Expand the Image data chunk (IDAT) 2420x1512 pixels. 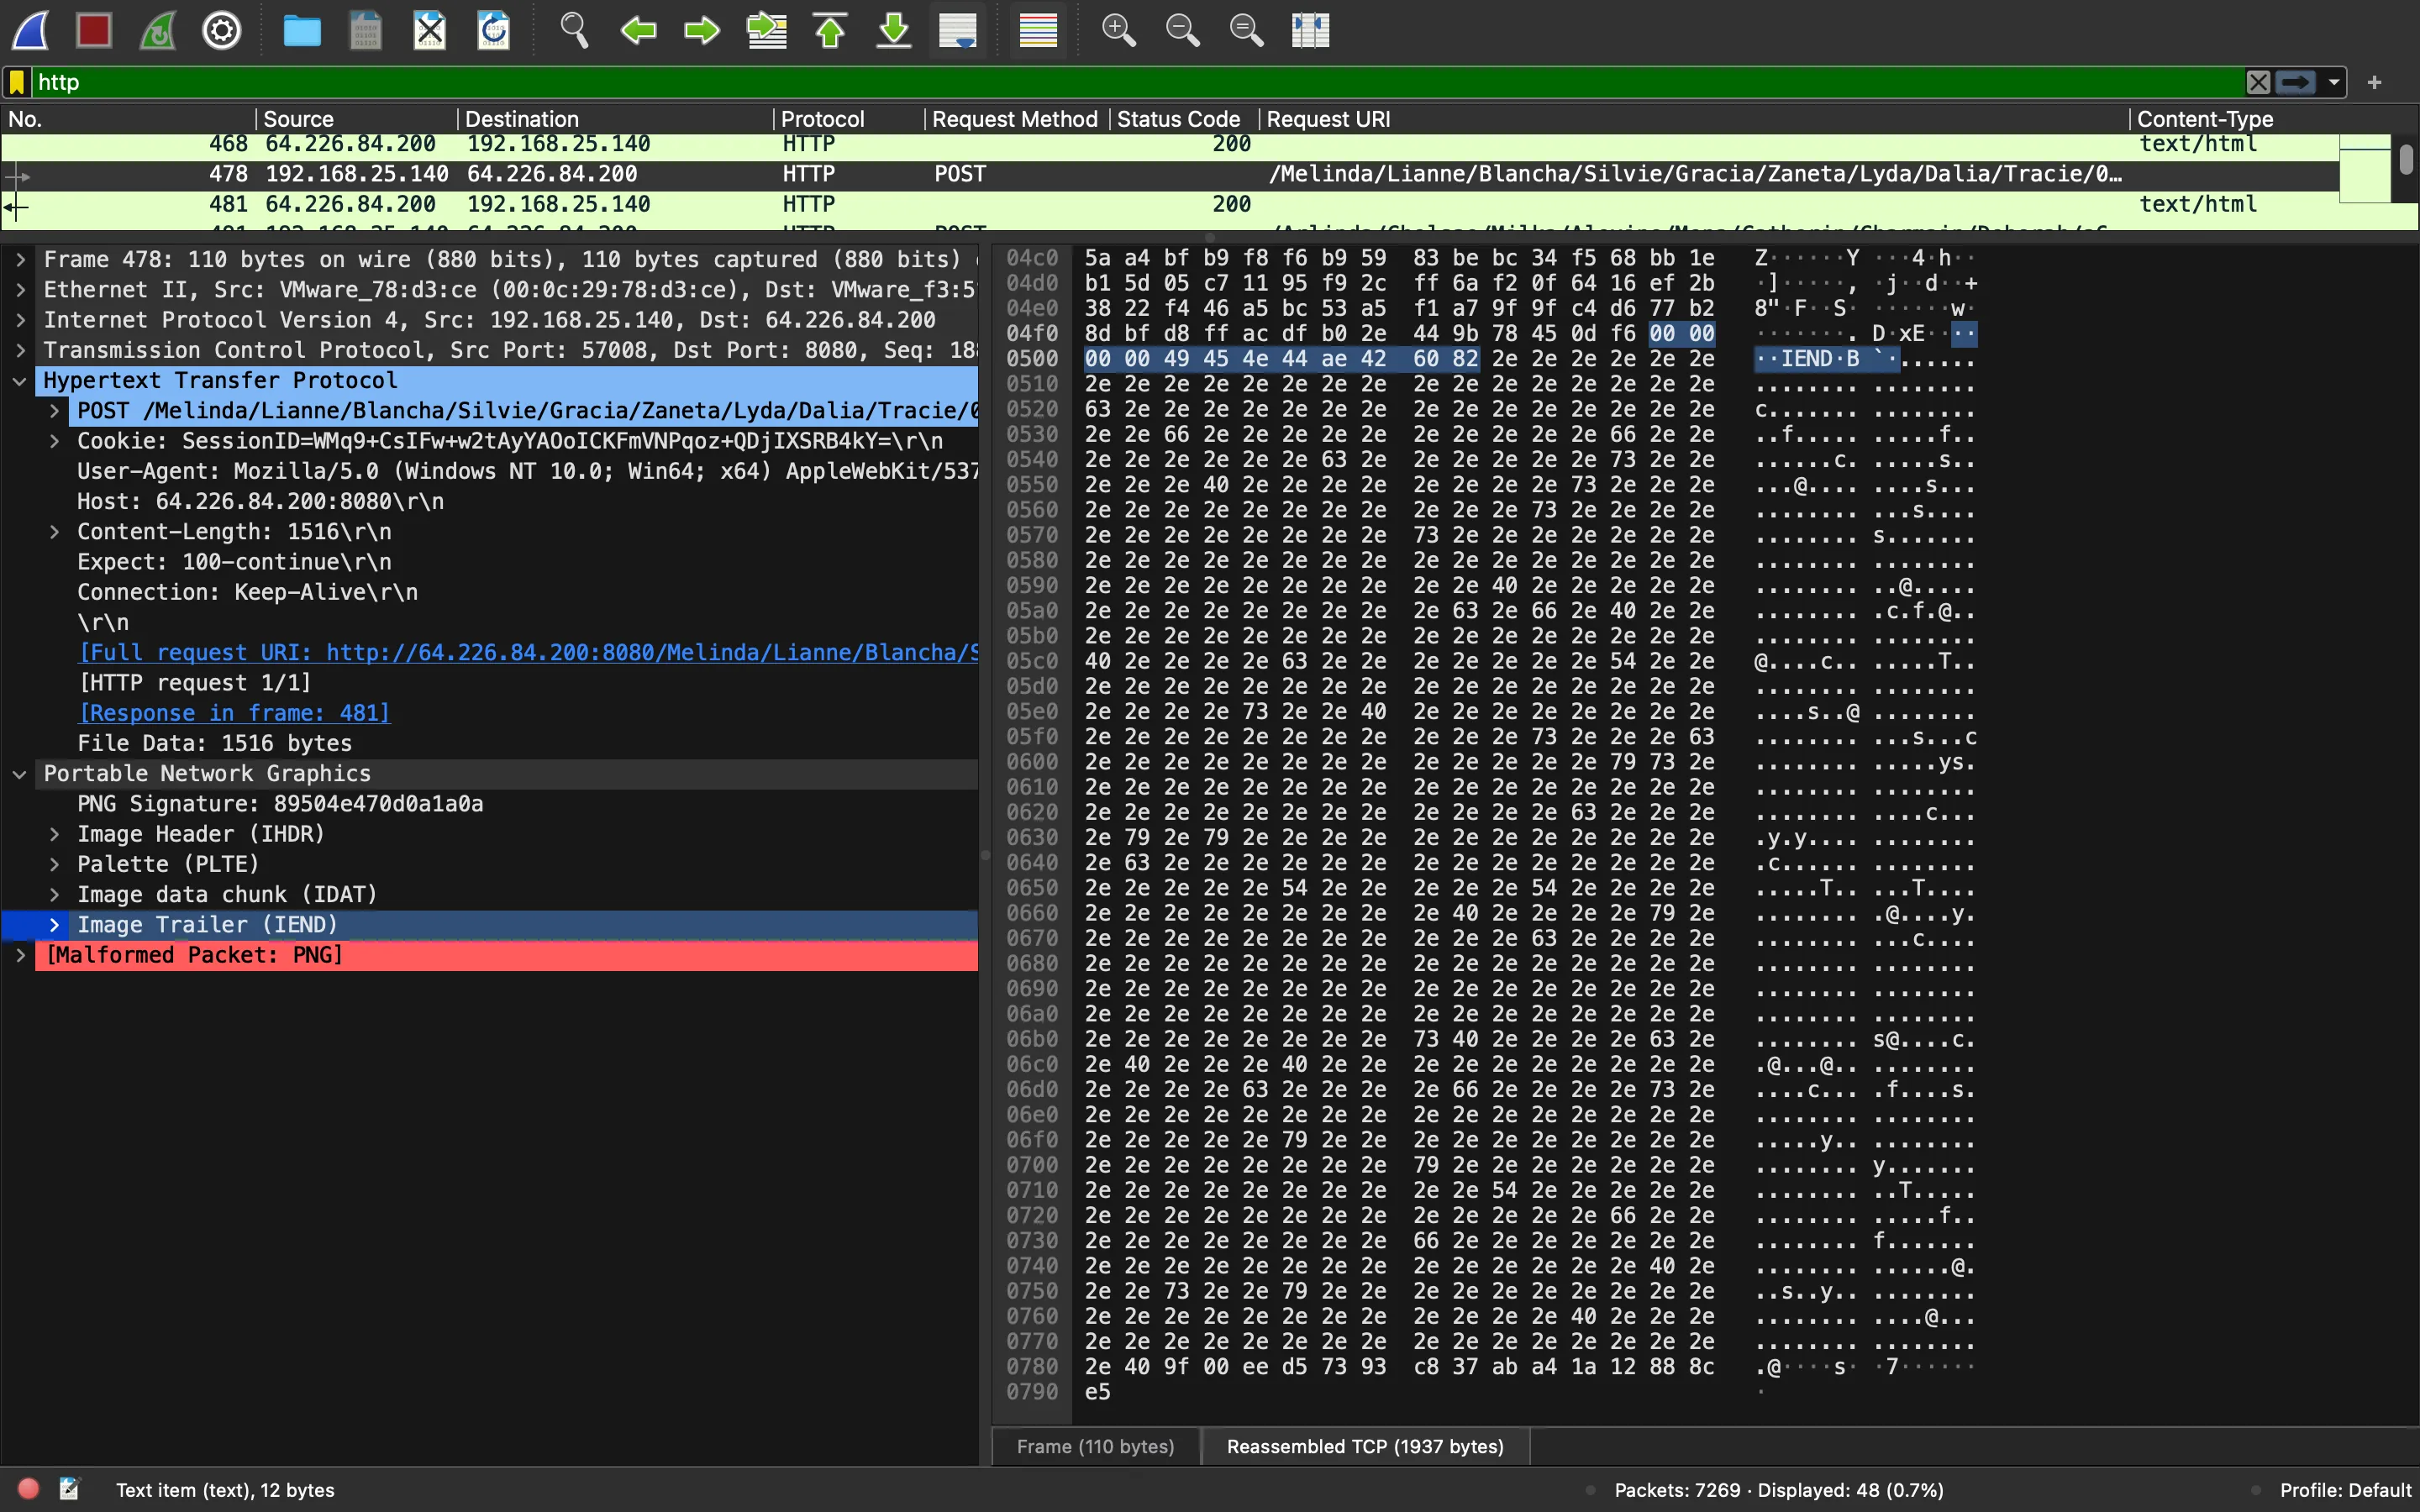pyautogui.click(x=54, y=895)
